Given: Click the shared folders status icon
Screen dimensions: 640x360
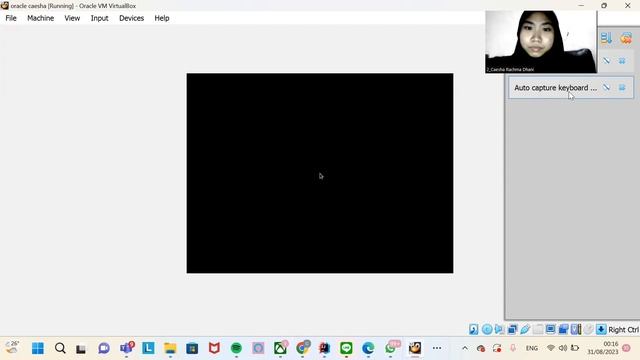Looking at the screenshot, I should [x=538, y=329].
